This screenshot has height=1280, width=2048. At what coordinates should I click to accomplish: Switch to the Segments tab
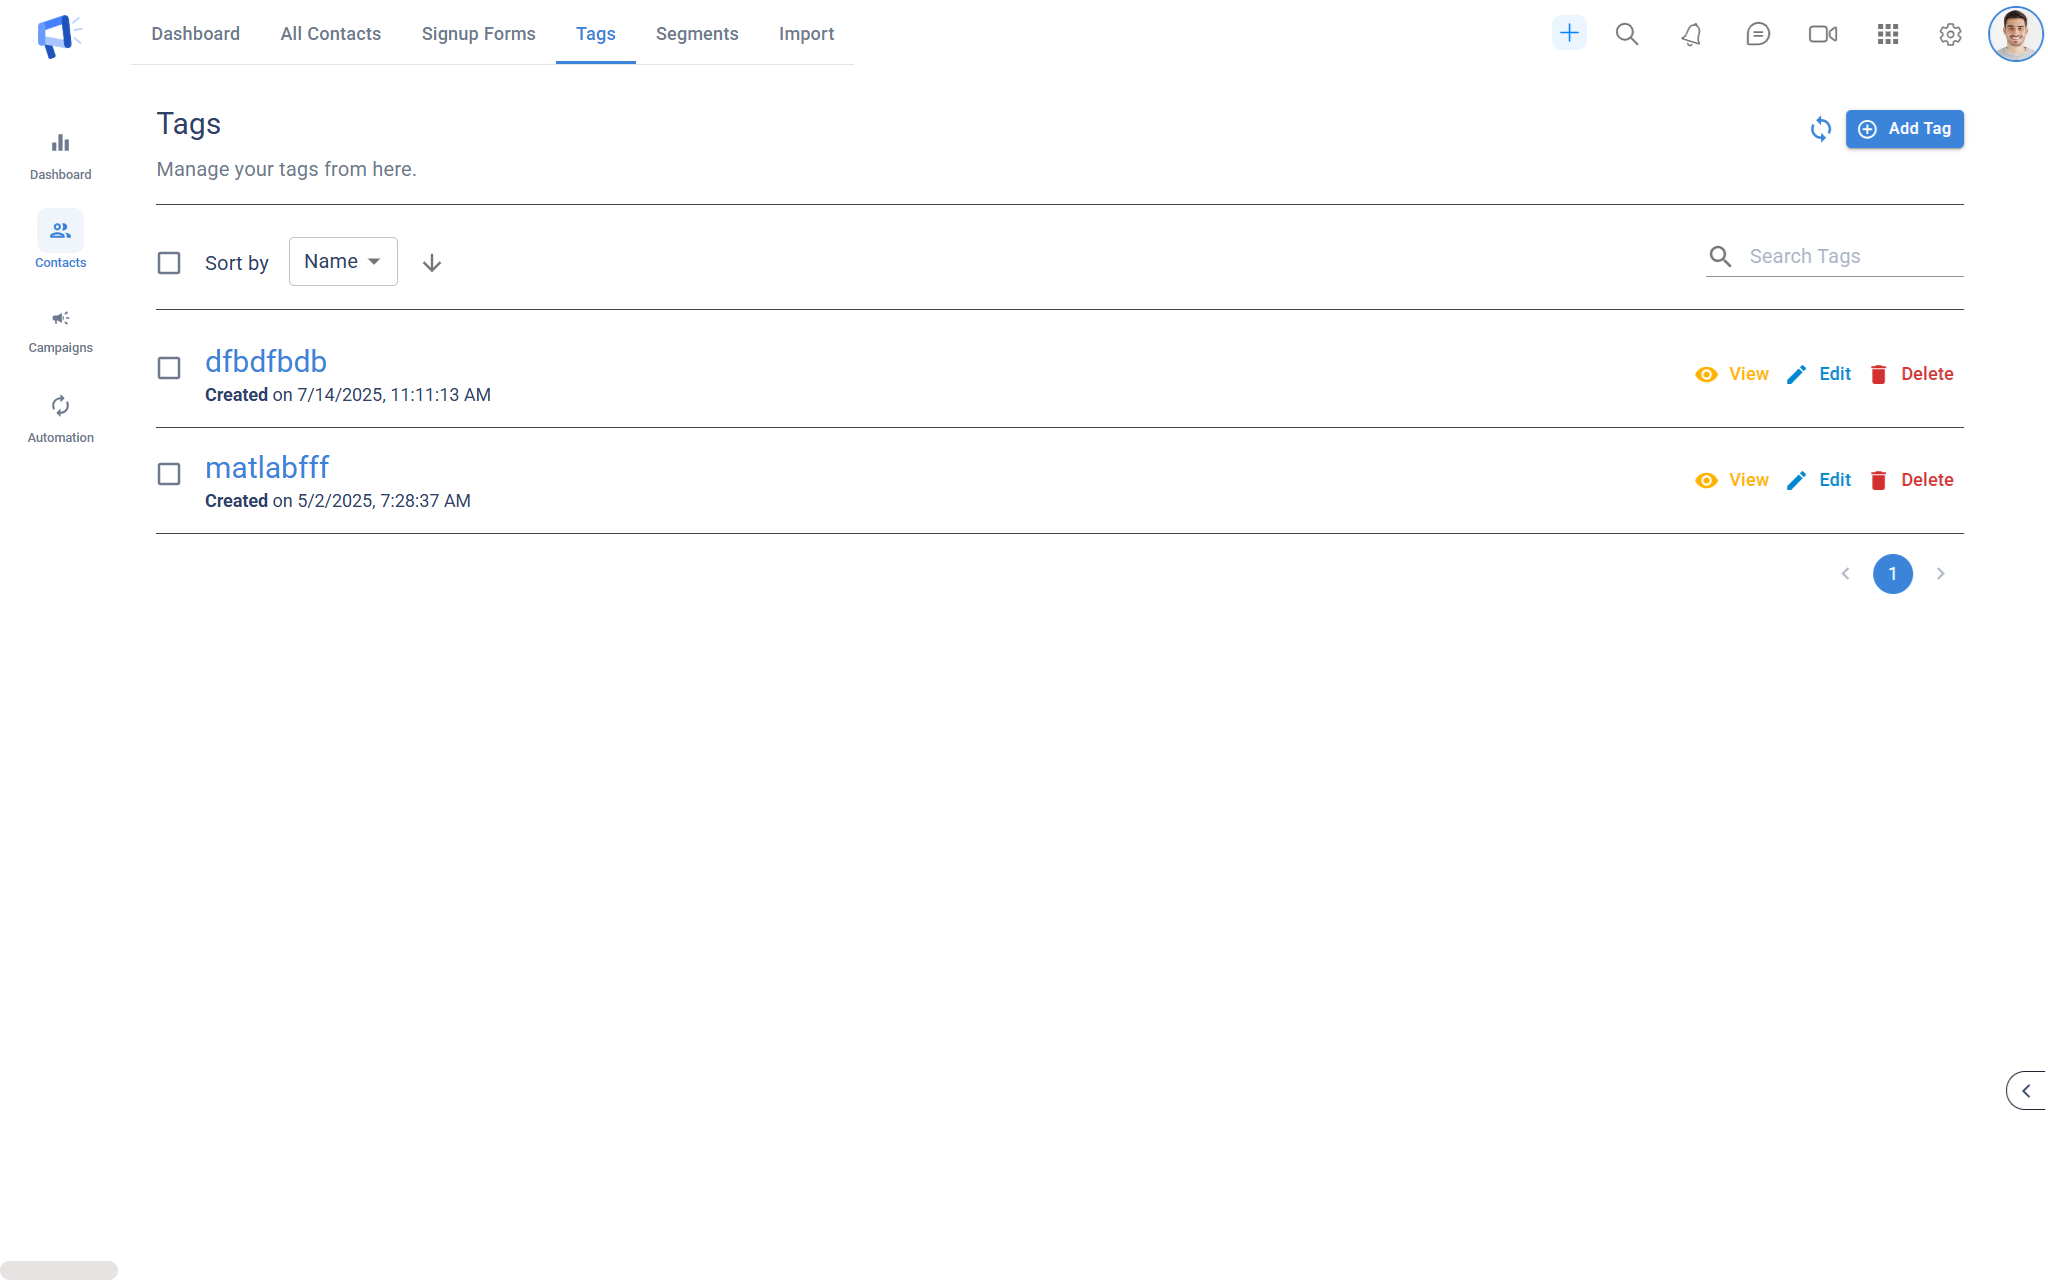coord(697,34)
